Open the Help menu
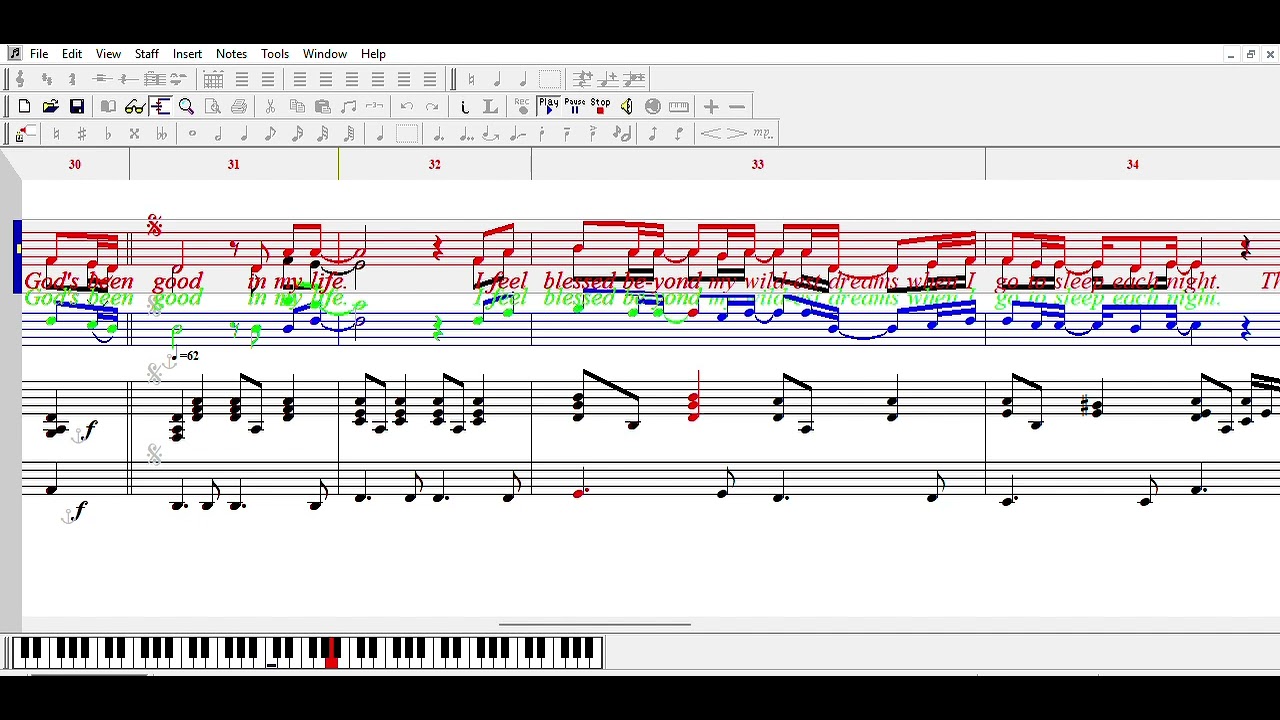 click(x=373, y=54)
